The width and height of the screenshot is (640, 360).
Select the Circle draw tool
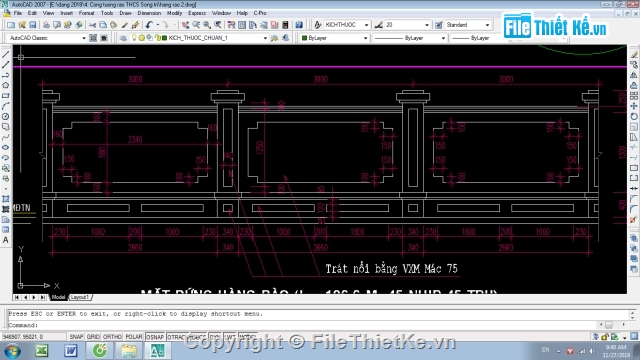pyautogui.click(x=5, y=117)
